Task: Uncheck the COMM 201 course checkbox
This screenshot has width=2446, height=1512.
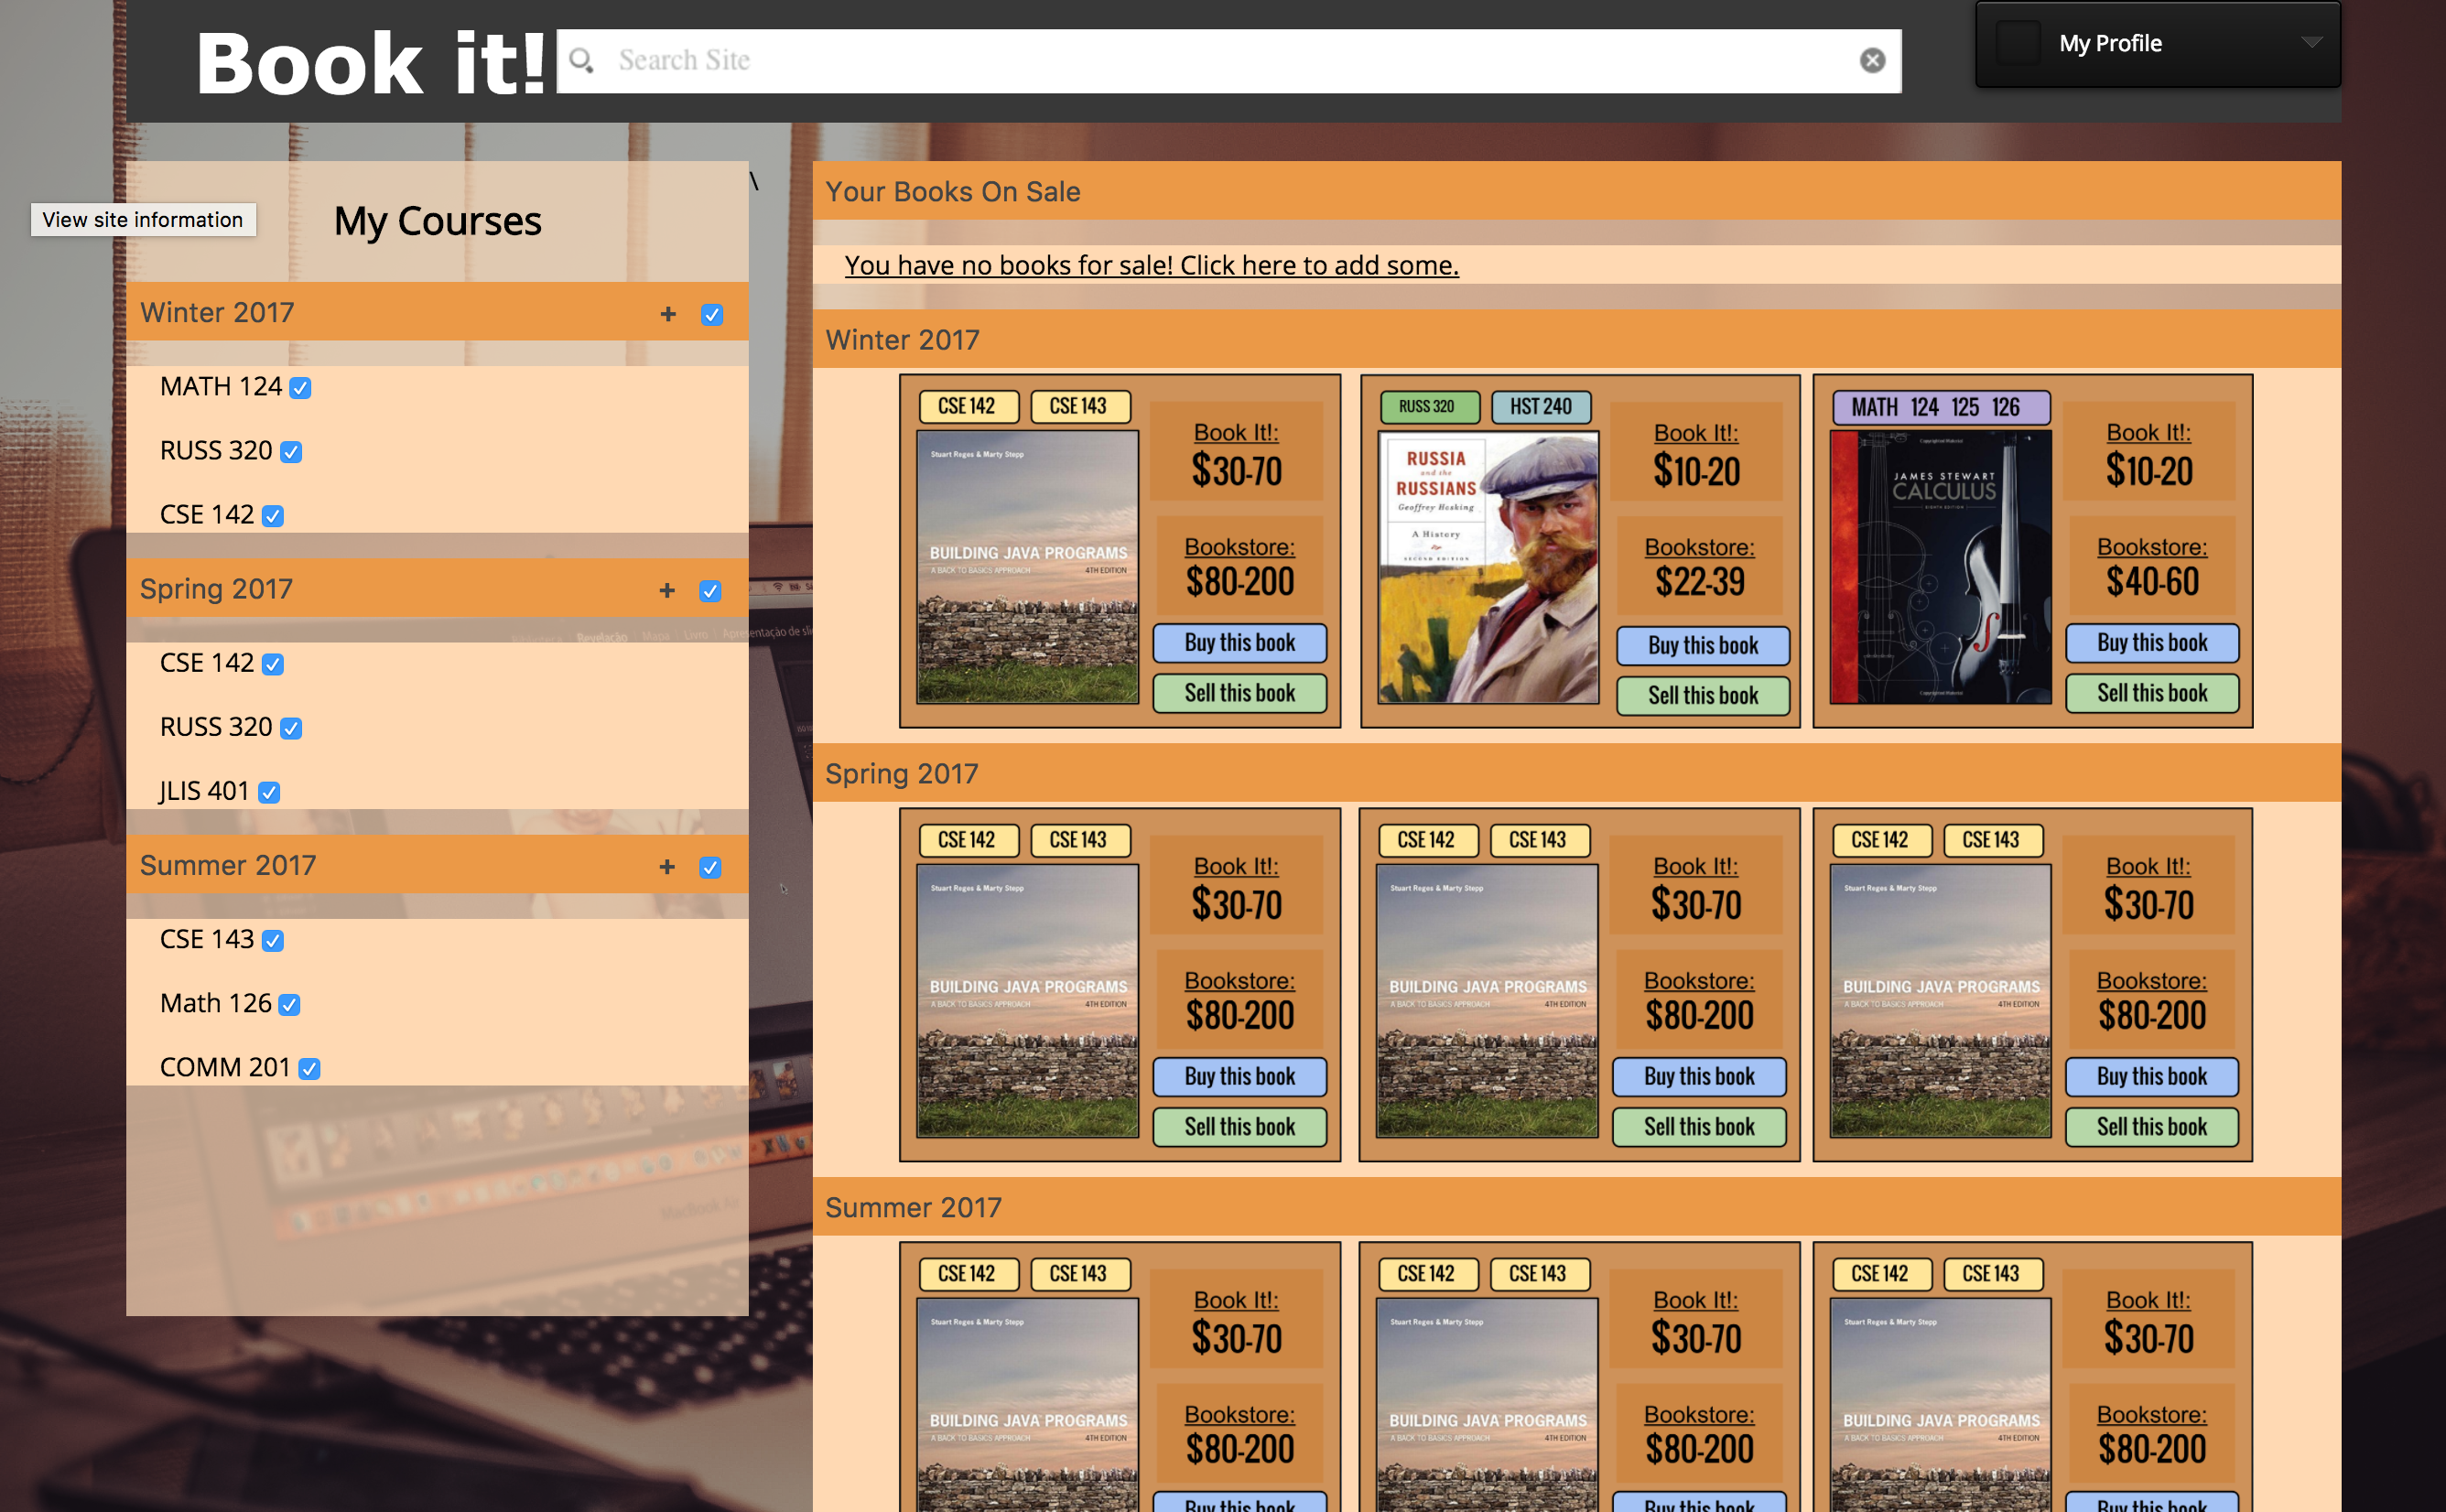Action: tap(310, 1069)
